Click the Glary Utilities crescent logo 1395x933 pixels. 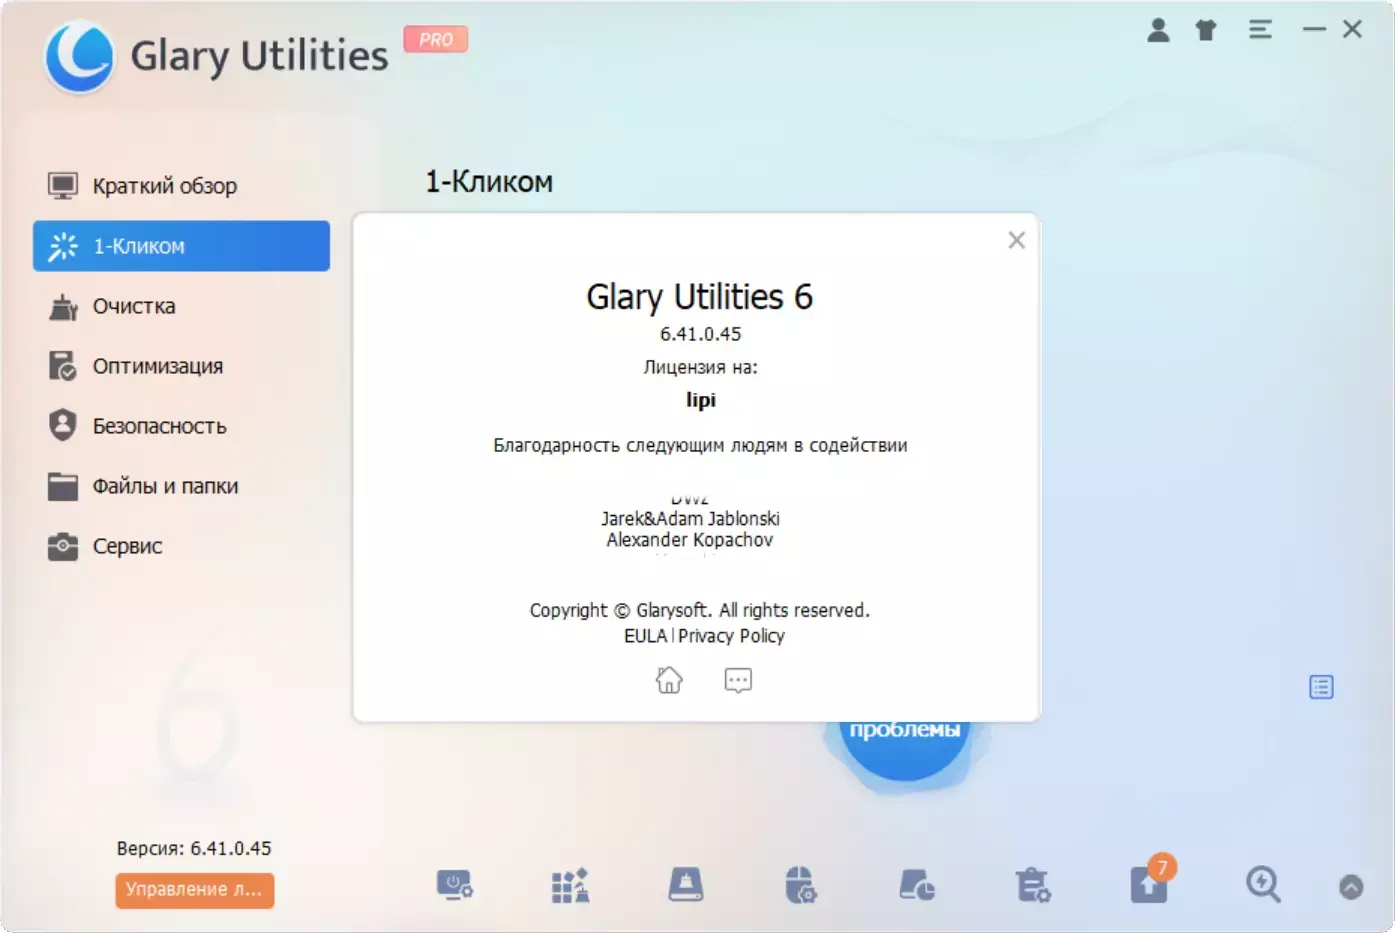pyautogui.click(x=80, y=56)
